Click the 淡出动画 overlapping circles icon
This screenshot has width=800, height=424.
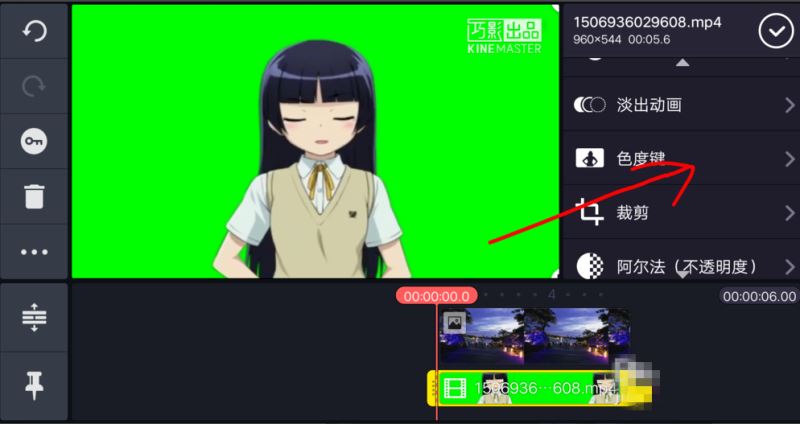click(x=590, y=105)
